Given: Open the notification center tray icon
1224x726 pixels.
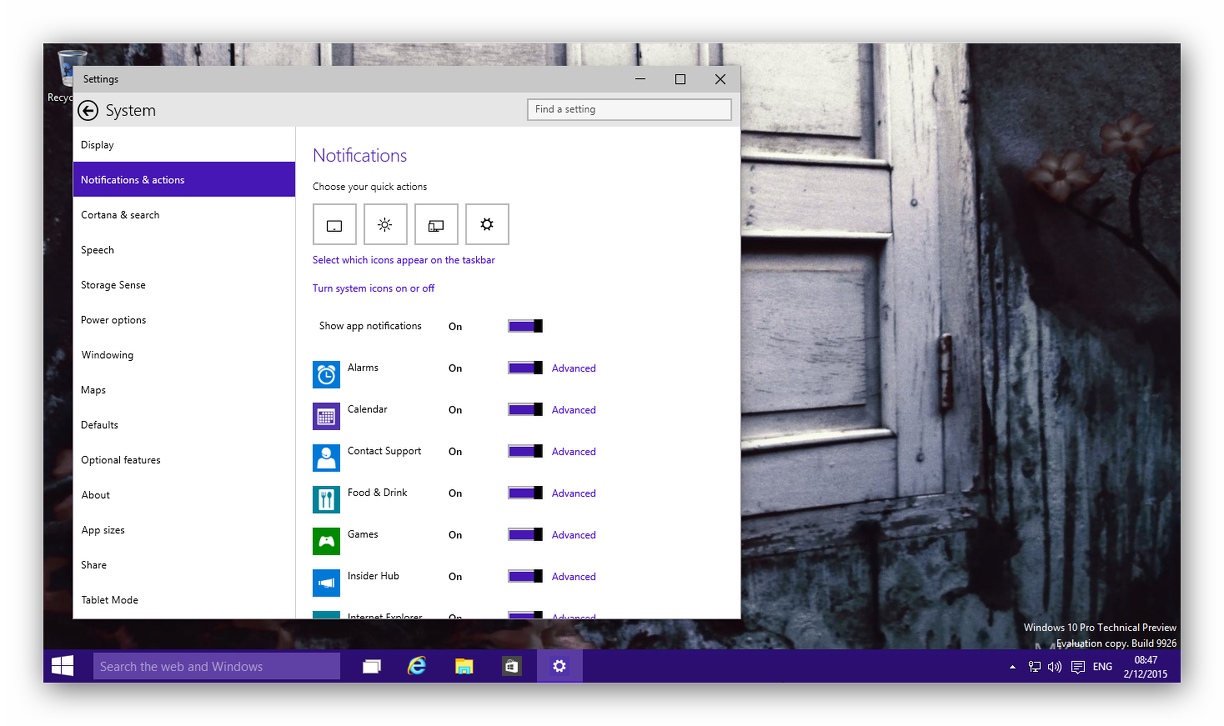Looking at the screenshot, I should [x=1077, y=667].
